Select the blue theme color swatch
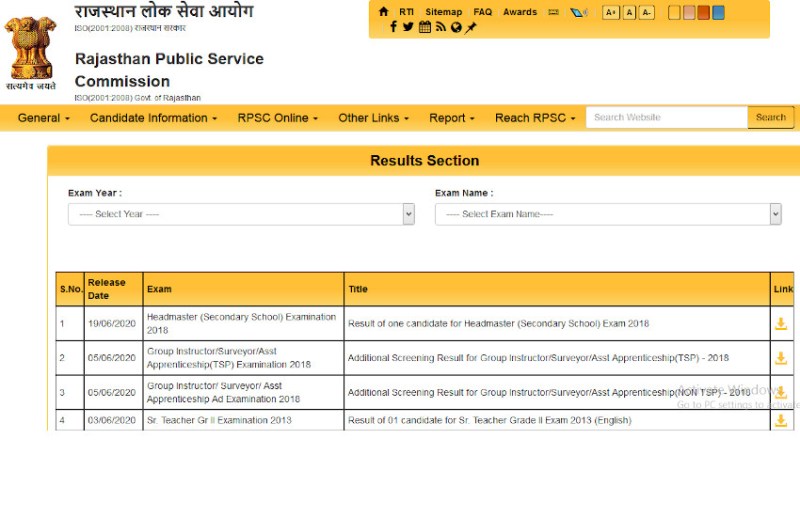The width and height of the screenshot is (800, 517). (x=718, y=13)
